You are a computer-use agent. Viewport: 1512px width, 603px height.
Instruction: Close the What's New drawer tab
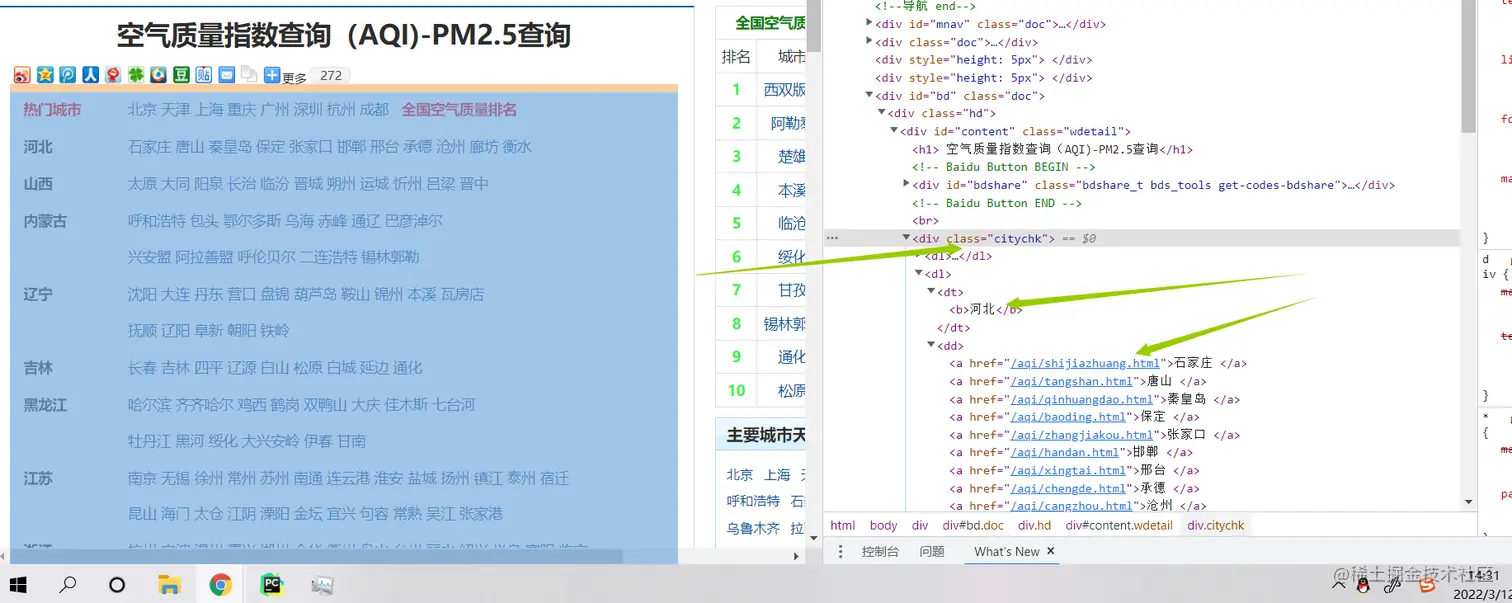[x=1051, y=551]
